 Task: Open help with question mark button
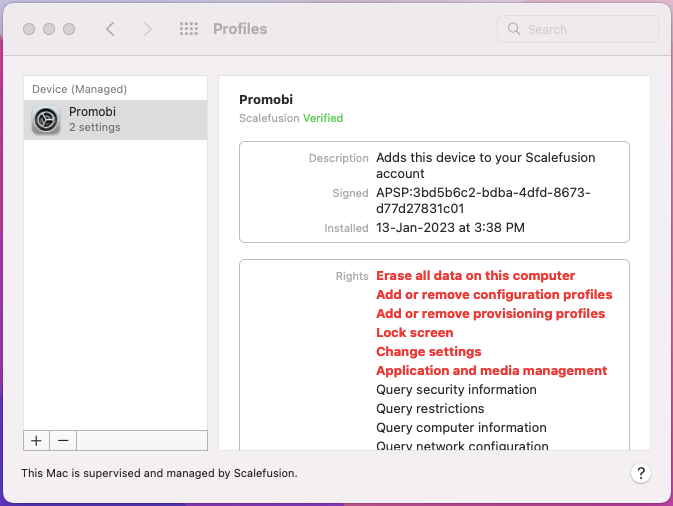pyautogui.click(x=641, y=473)
